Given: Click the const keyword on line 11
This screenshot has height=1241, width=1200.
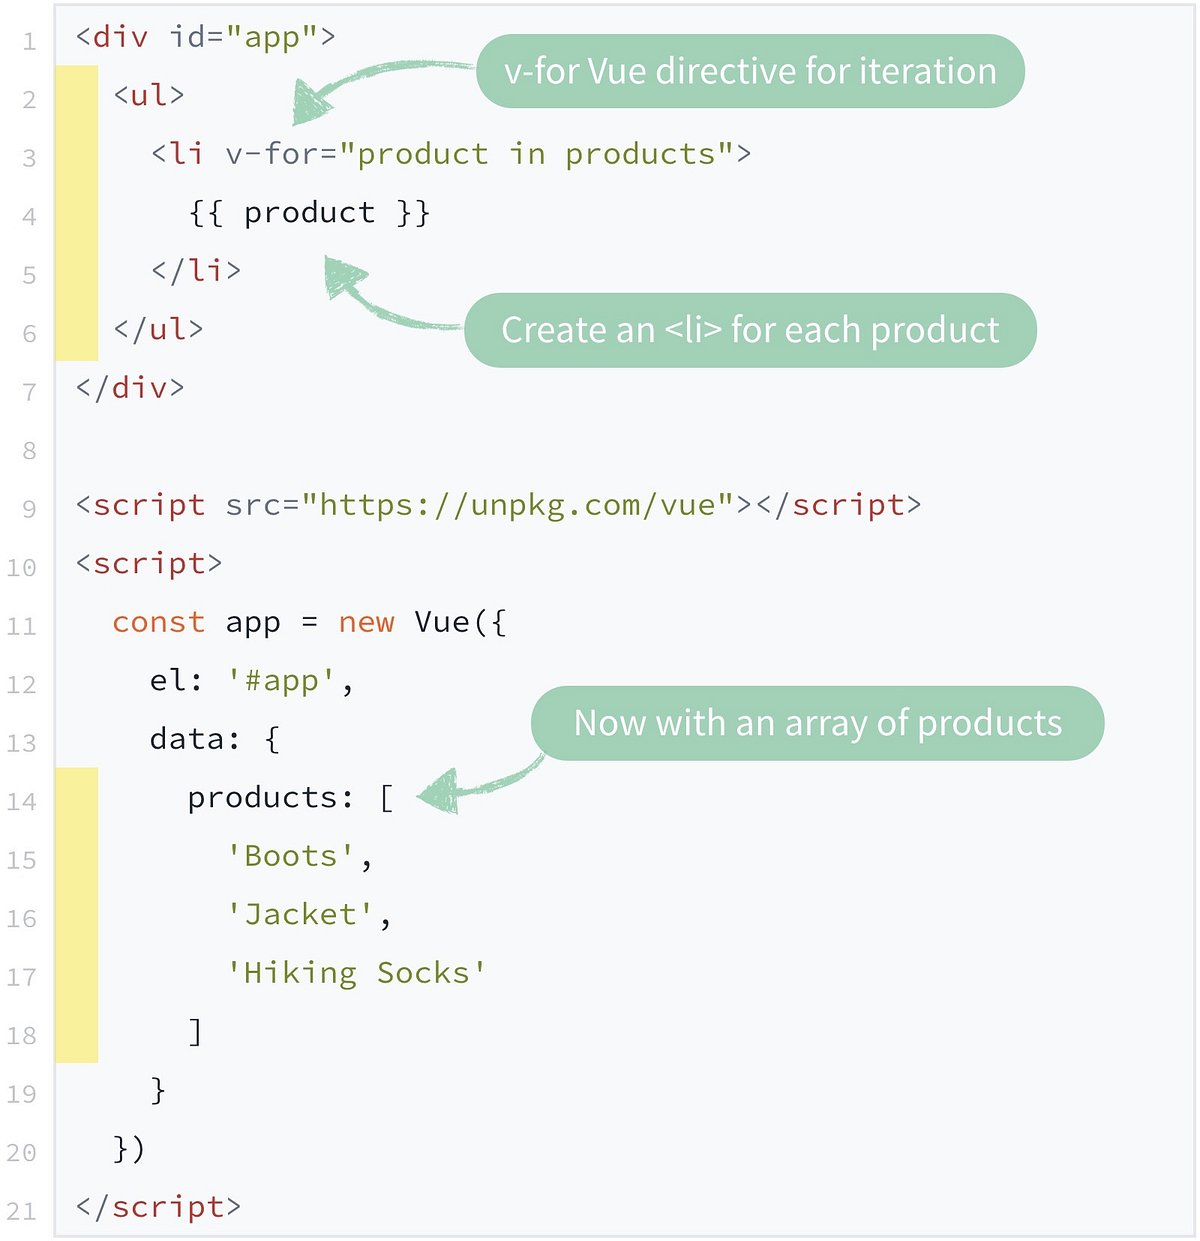Looking at the screenshot, I should coord(158,621).
